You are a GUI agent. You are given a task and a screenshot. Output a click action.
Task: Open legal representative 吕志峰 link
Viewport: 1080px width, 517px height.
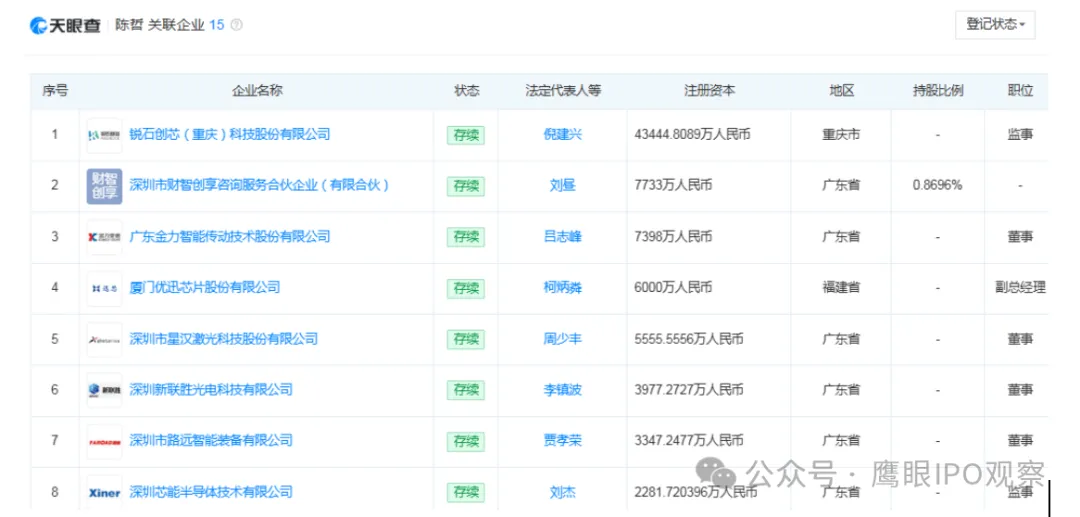(562, 237)
